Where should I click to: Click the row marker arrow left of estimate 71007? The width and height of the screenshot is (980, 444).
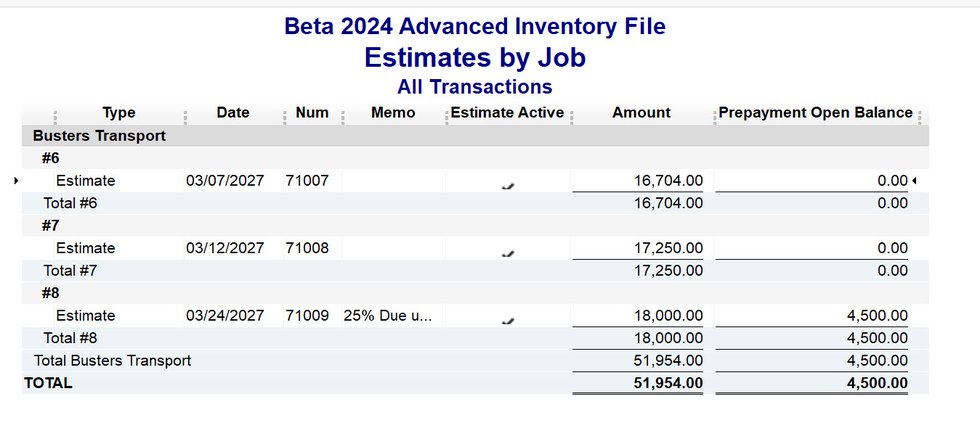[x=16, y=181]
